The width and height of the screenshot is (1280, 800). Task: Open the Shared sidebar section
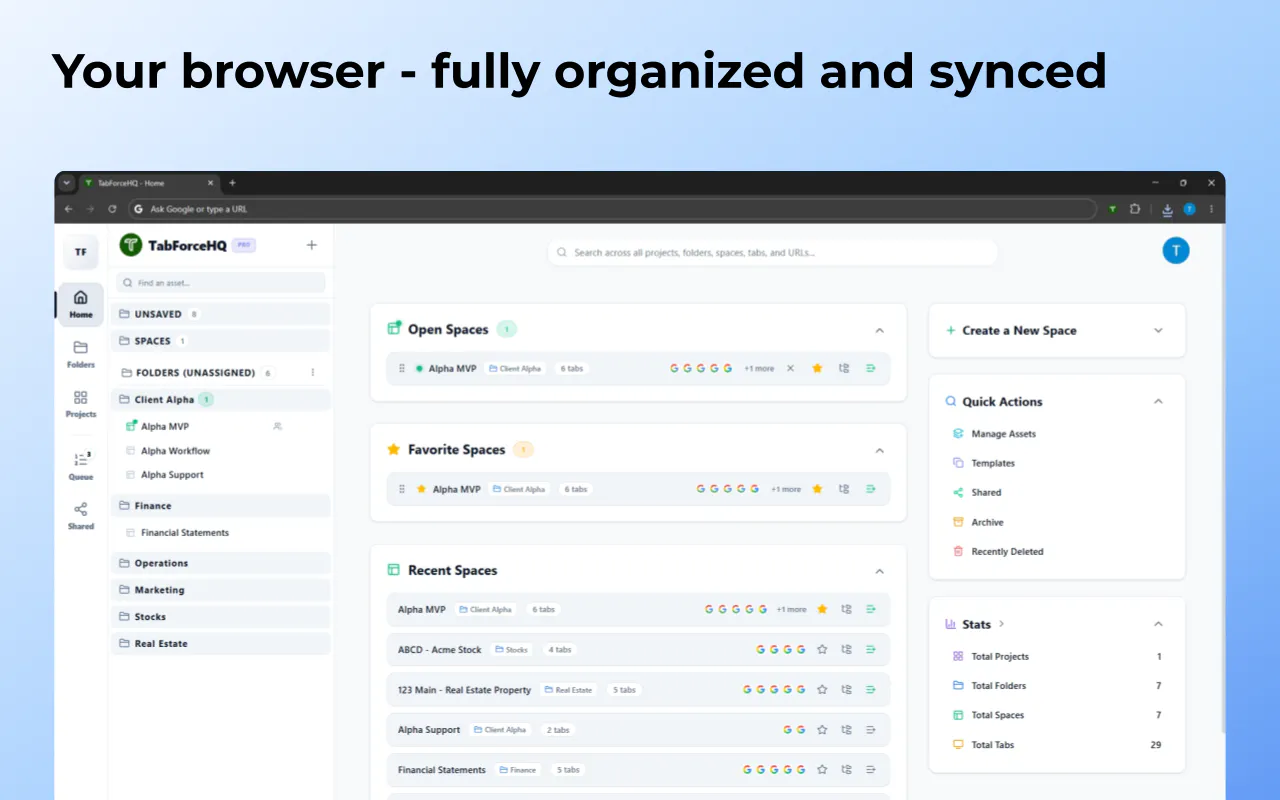click(x=81, y=516)
